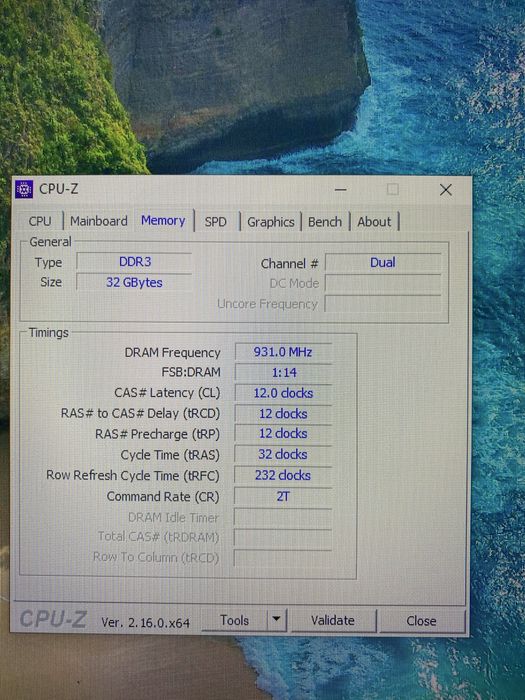Click the CAS# Latency (CL) label

pos(167,393)
